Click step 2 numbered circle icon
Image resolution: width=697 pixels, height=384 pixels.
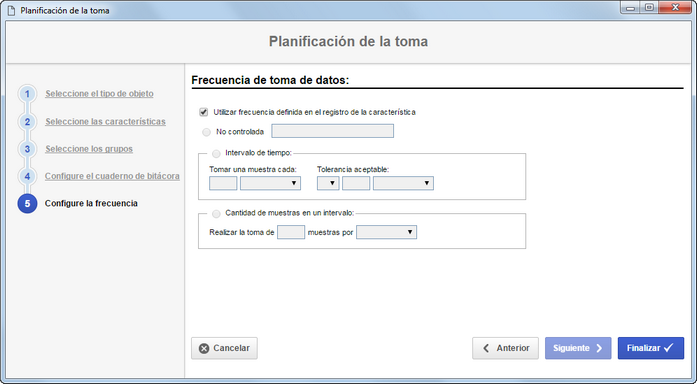tap(27, 122)
